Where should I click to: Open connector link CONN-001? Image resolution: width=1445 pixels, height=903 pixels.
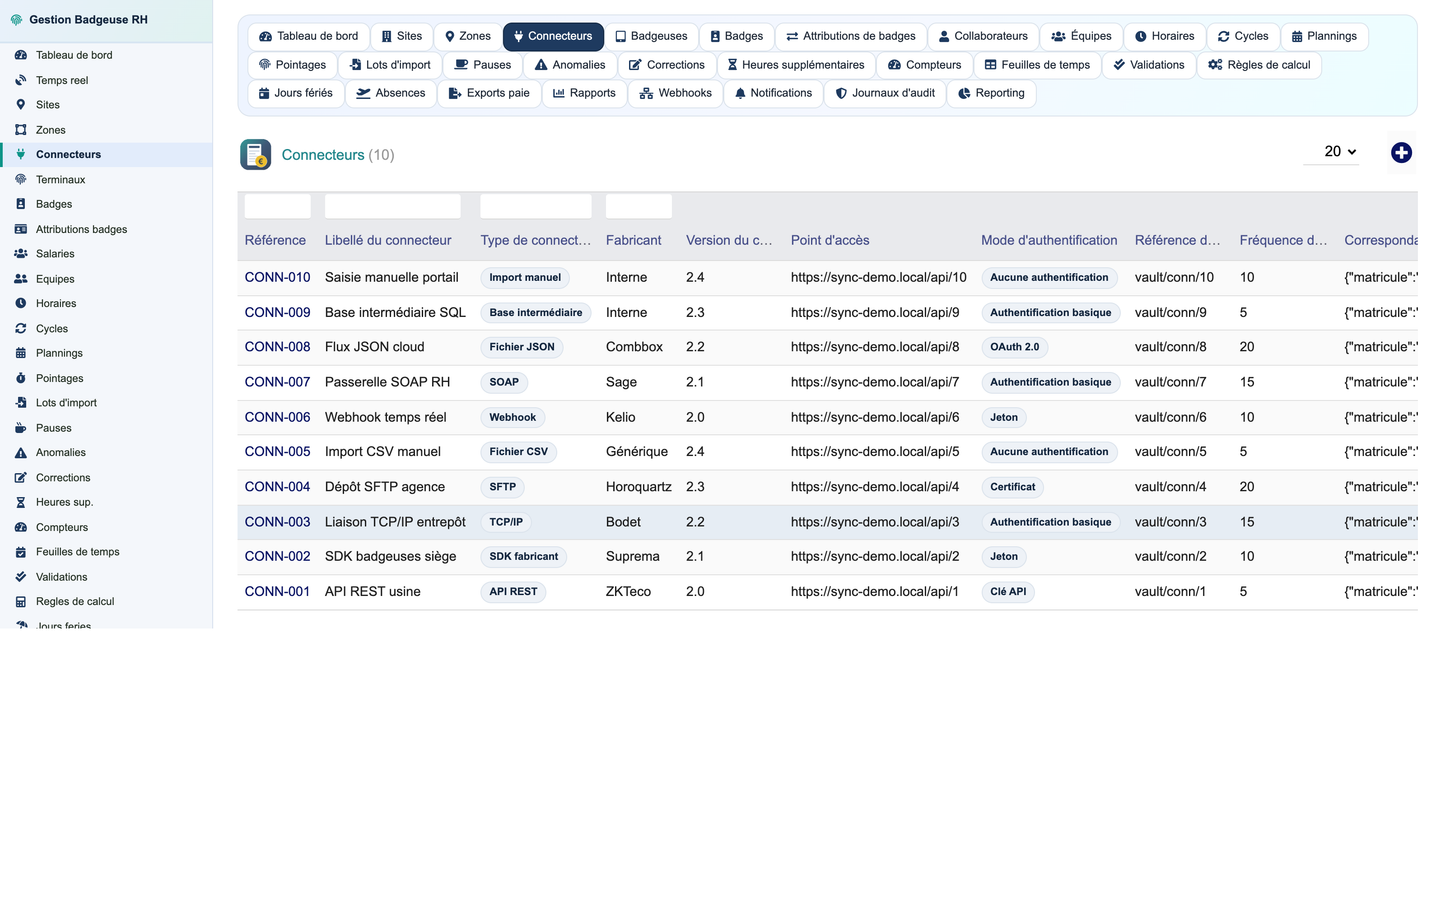277,592
